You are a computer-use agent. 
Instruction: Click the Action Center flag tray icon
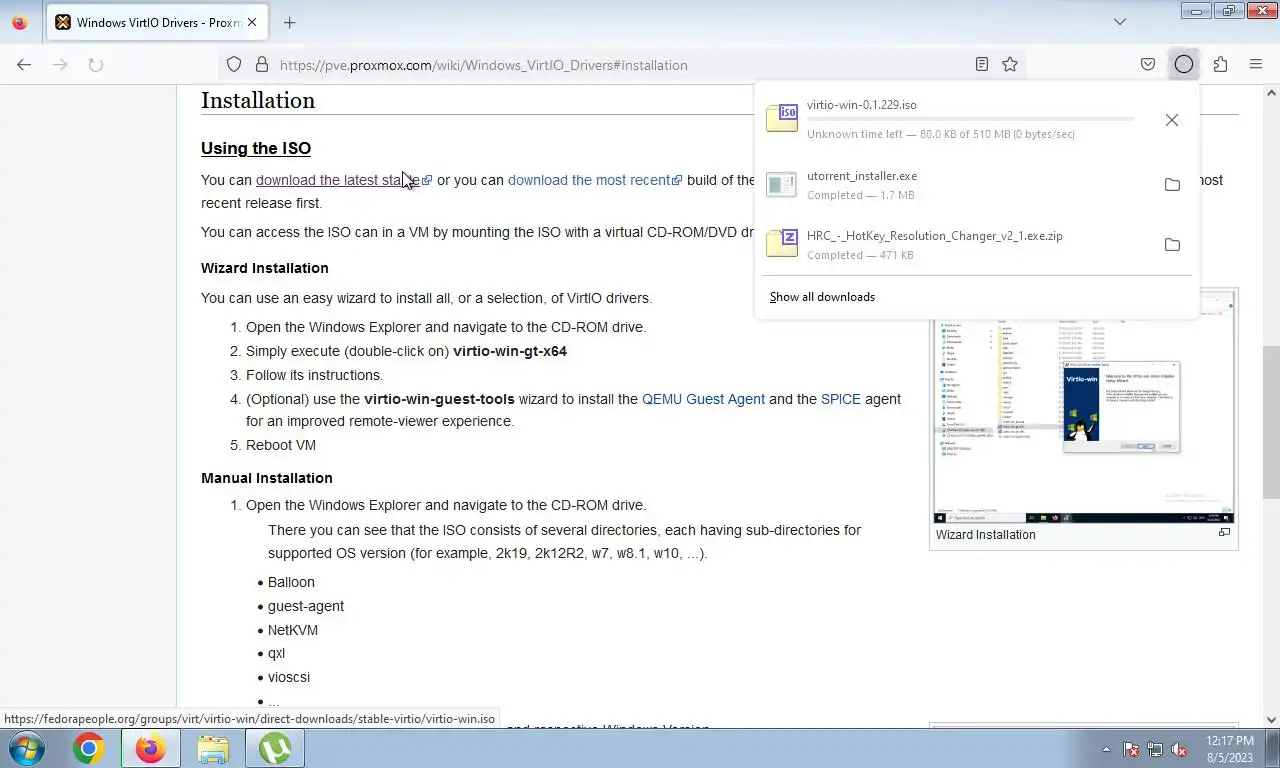(1131, 749)
